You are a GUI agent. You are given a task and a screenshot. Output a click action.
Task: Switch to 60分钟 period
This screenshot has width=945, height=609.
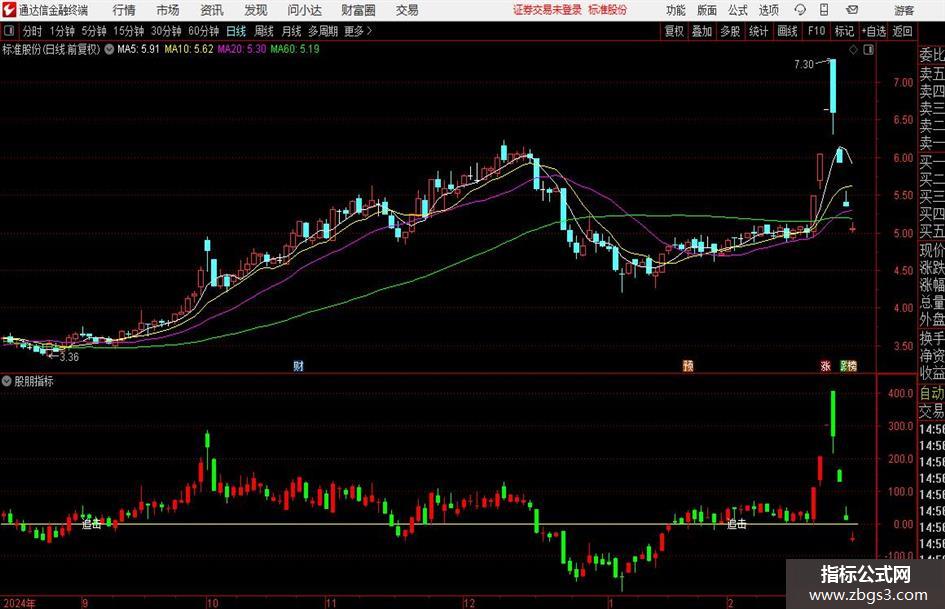204,31
